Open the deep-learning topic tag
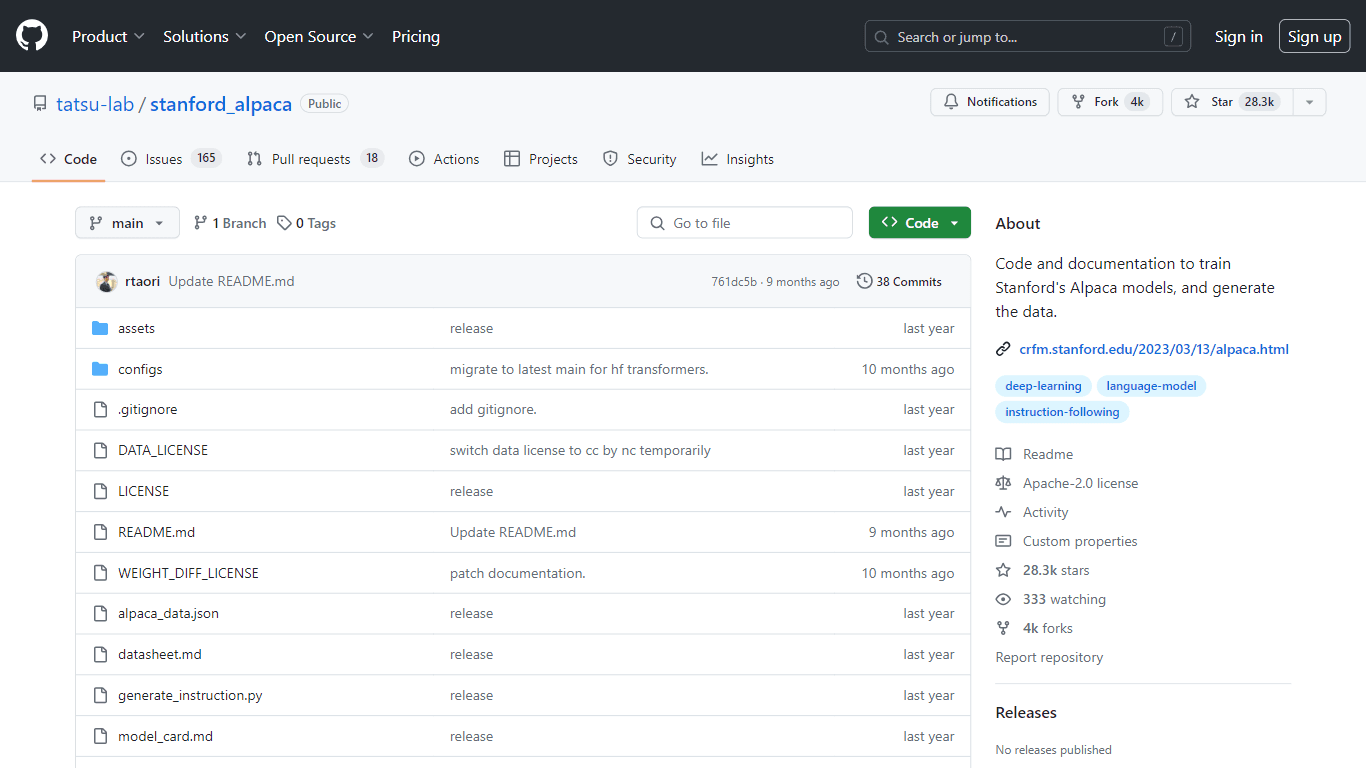Image resolution: width=1366 pixels, height=768 pixels. [1043, 386]
